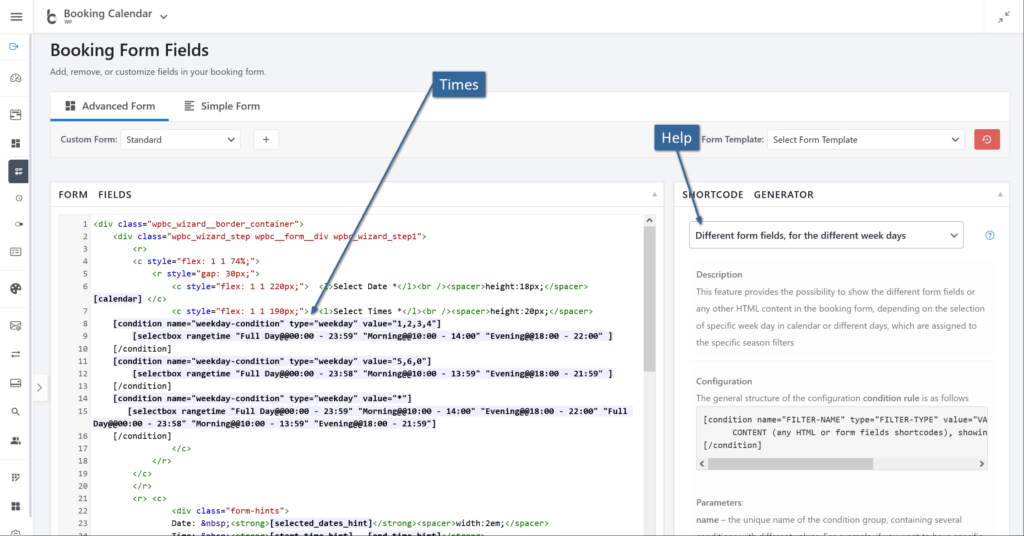Open the hamburger menu
Viewport: 1024px width, 536px height.
tap(16, 16)
